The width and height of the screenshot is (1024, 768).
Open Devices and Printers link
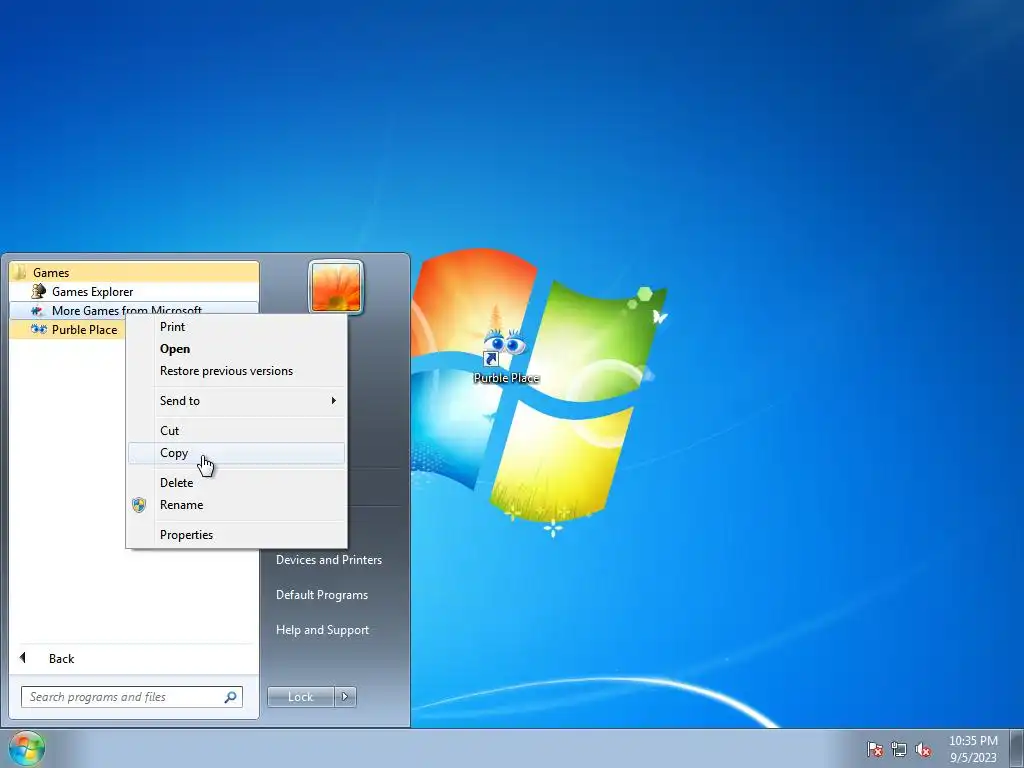pyautogui.click(x=328, y=560)
